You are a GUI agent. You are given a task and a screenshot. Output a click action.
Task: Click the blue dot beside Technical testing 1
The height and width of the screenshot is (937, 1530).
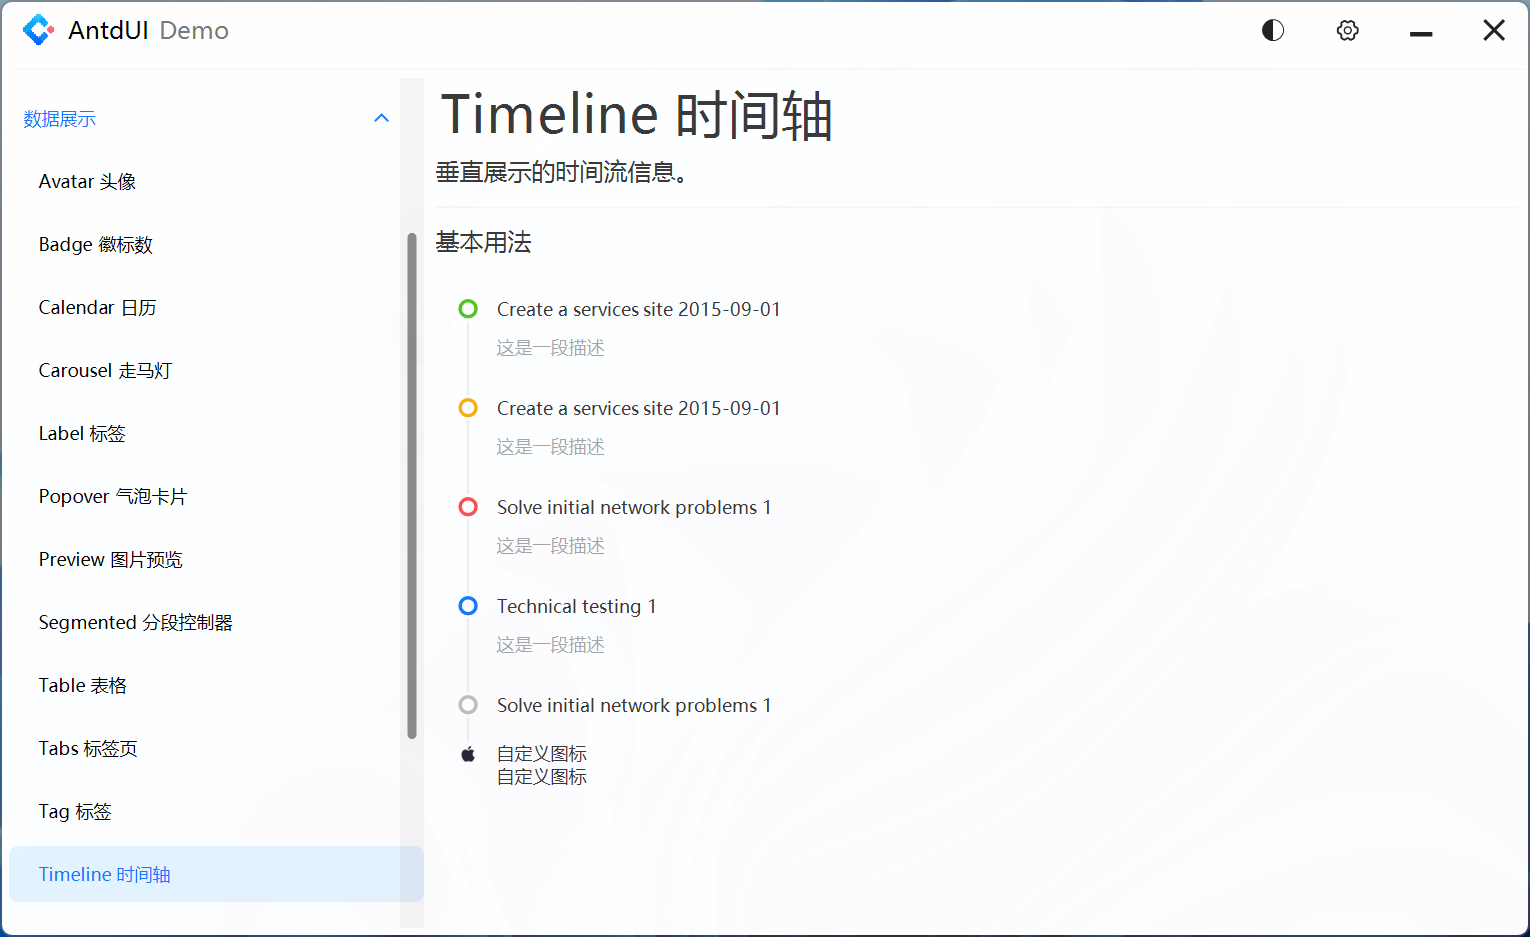pyautogui.click(x=468, y=605)
